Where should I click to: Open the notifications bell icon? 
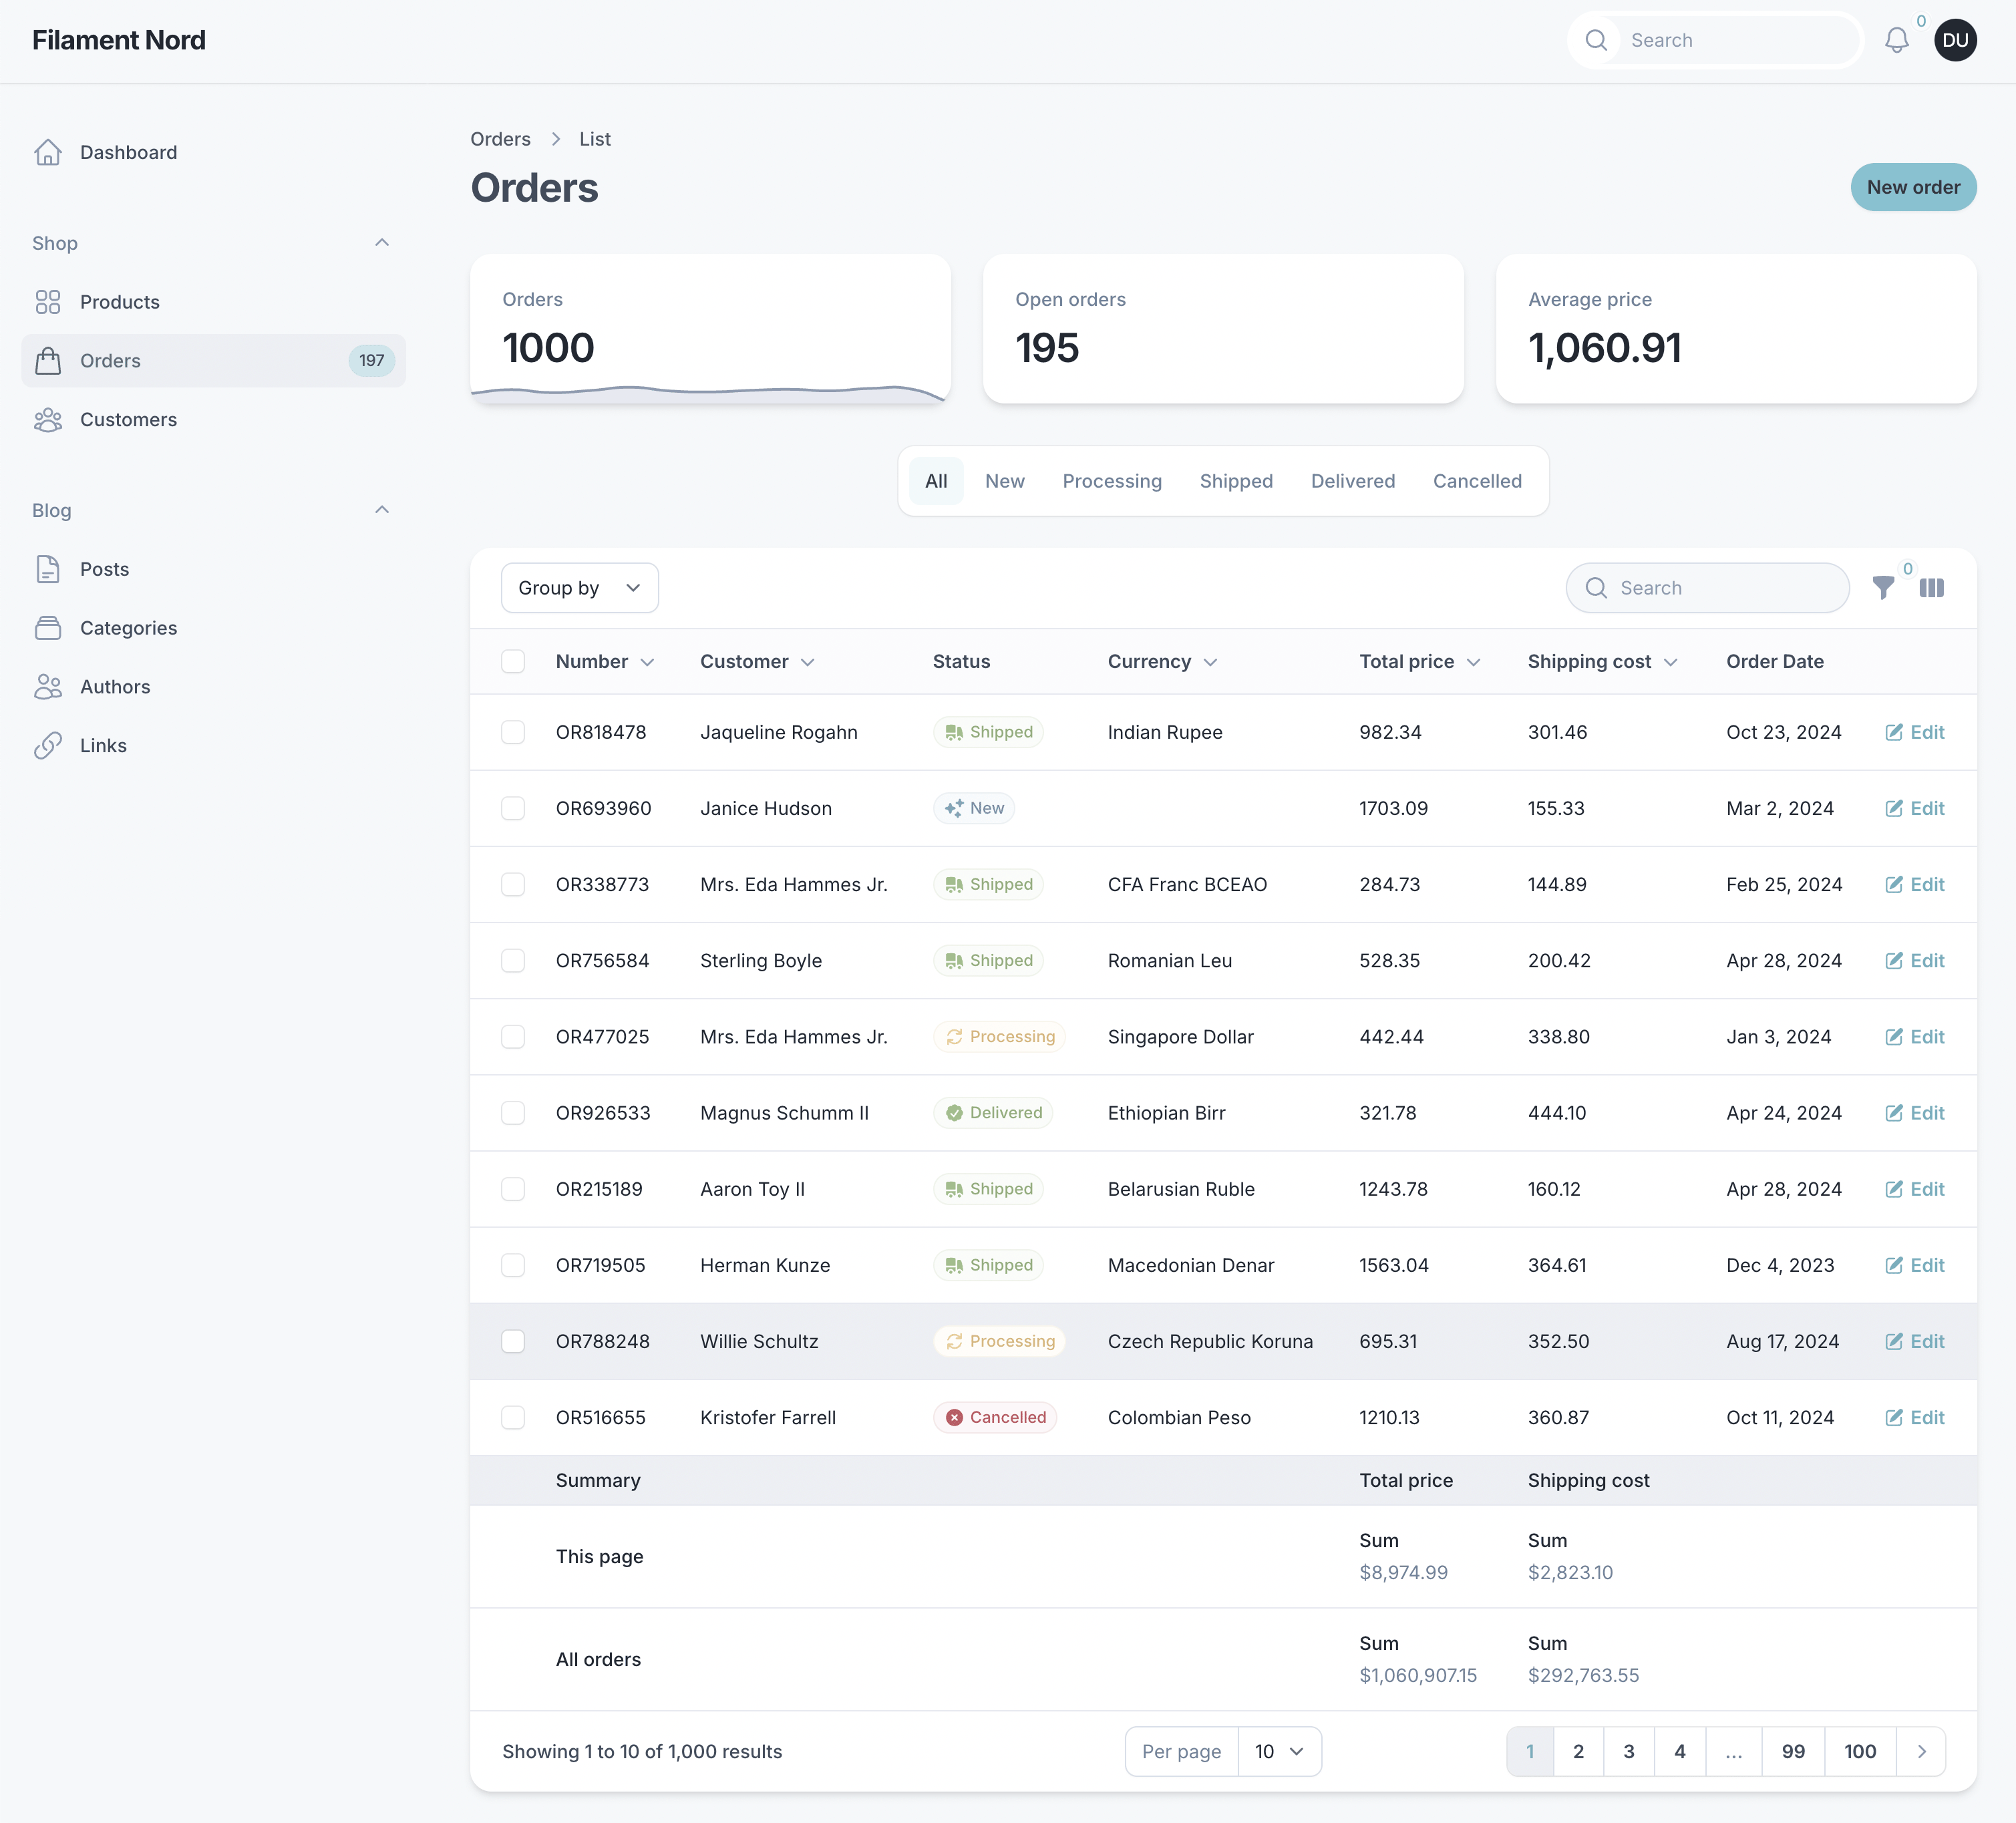(1896, 40)
